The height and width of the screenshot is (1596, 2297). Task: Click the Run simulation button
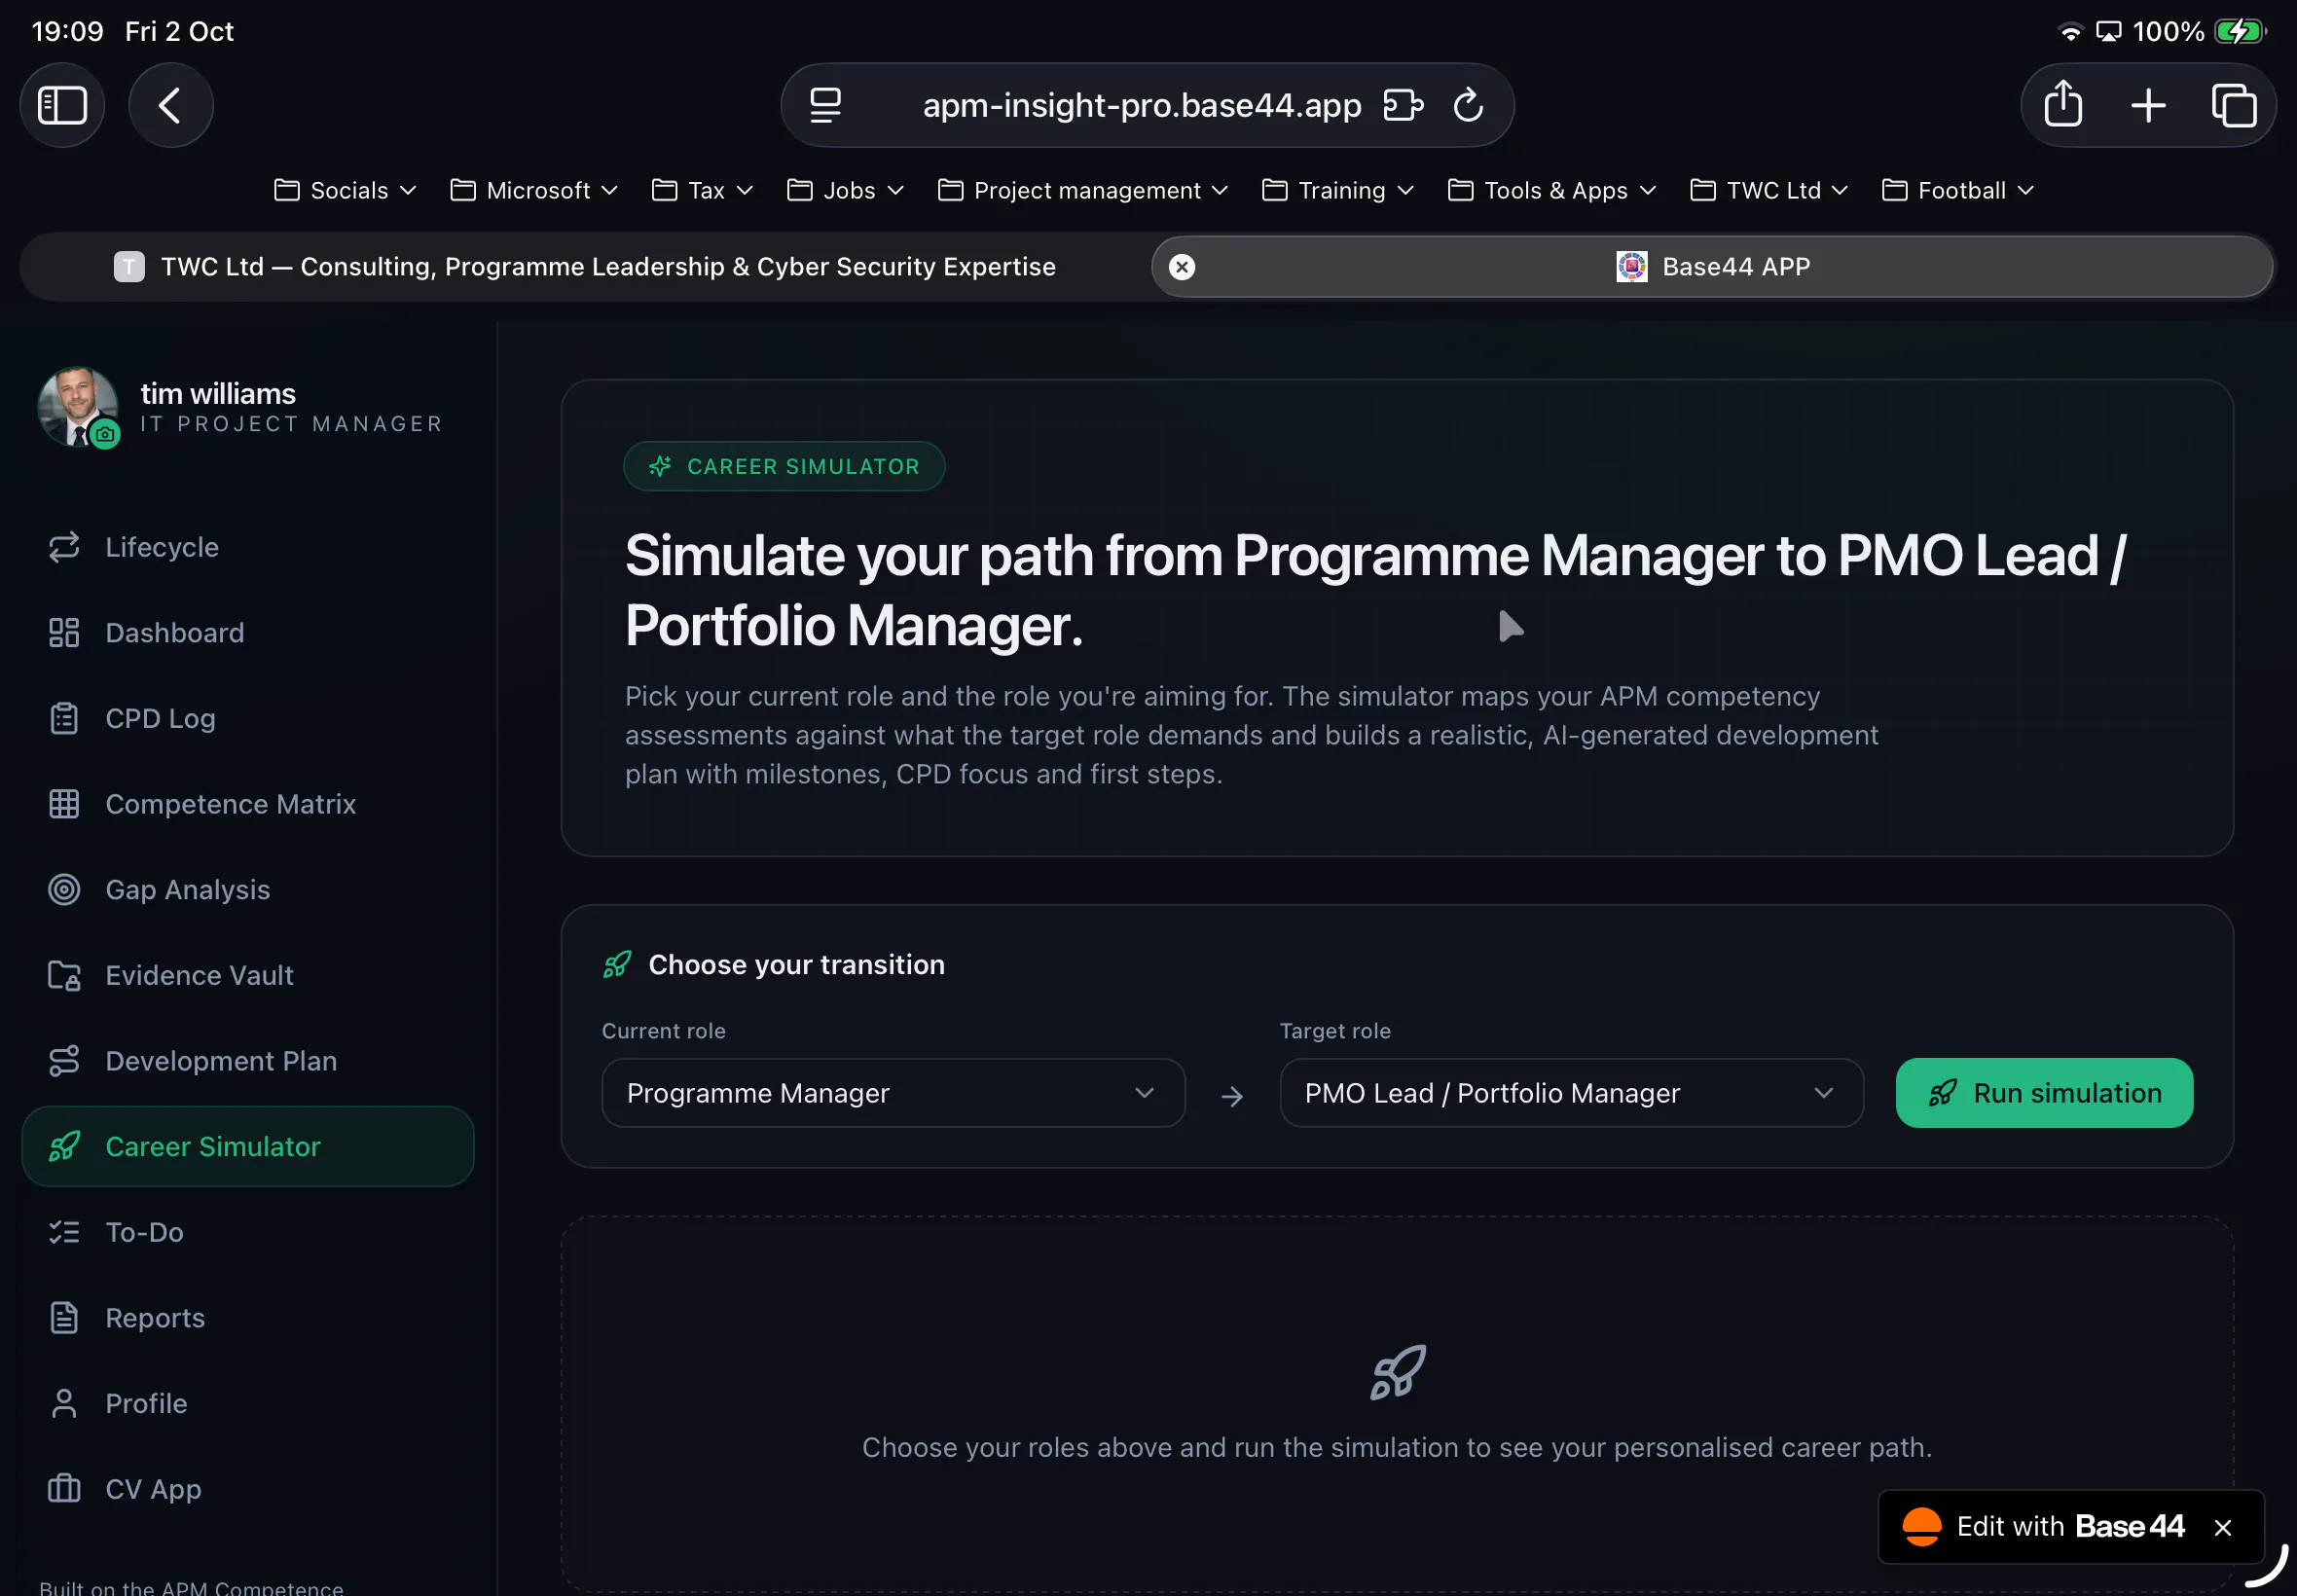[2044, 1093]
